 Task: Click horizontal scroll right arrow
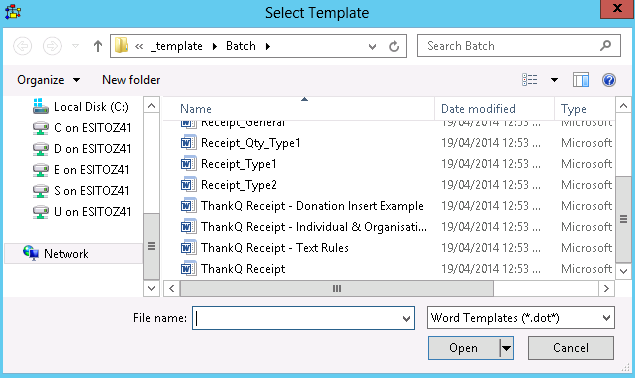point(606,288)
